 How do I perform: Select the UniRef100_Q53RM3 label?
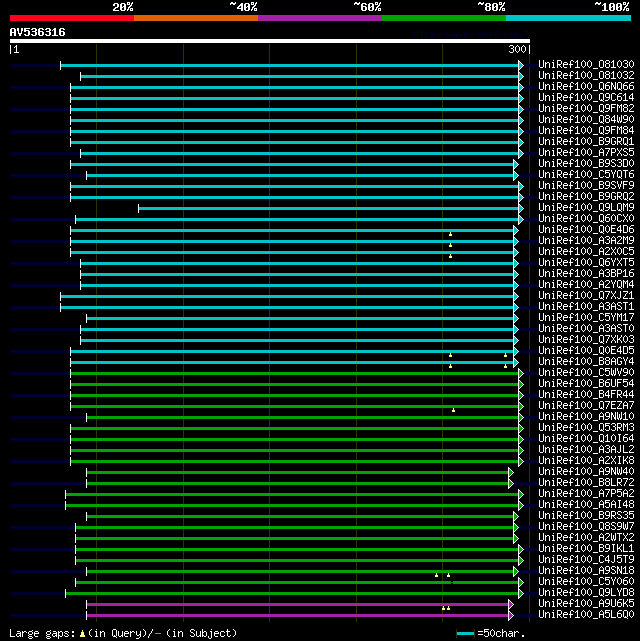pos(586,428)
